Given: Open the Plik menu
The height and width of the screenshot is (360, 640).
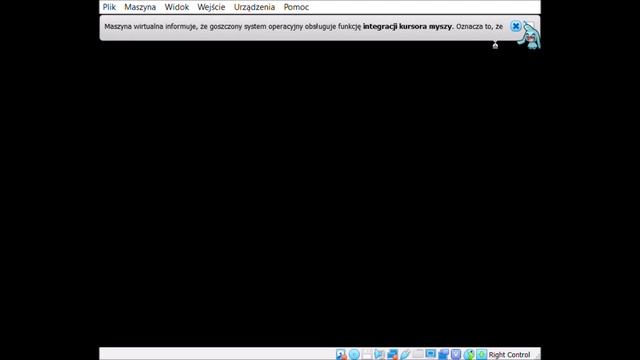Looking at the screenshot, I should pos(109,7).
